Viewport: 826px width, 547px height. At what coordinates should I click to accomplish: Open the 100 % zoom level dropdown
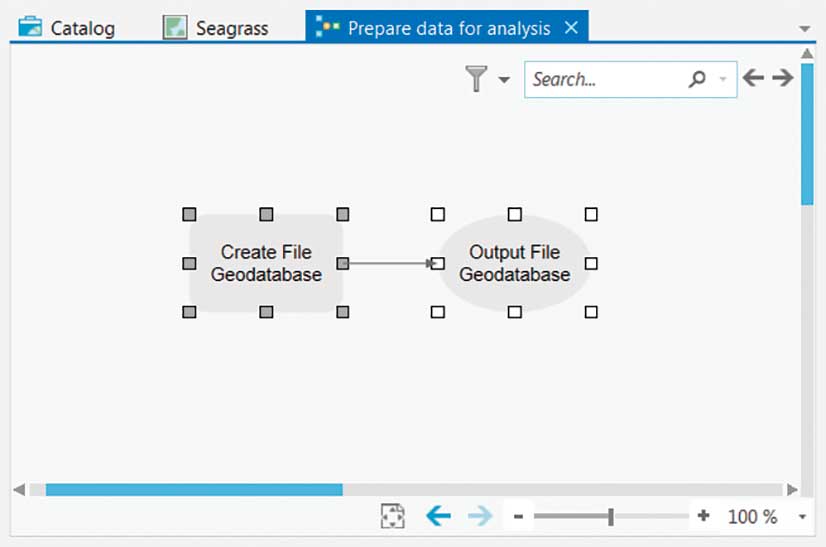[802, 517]
